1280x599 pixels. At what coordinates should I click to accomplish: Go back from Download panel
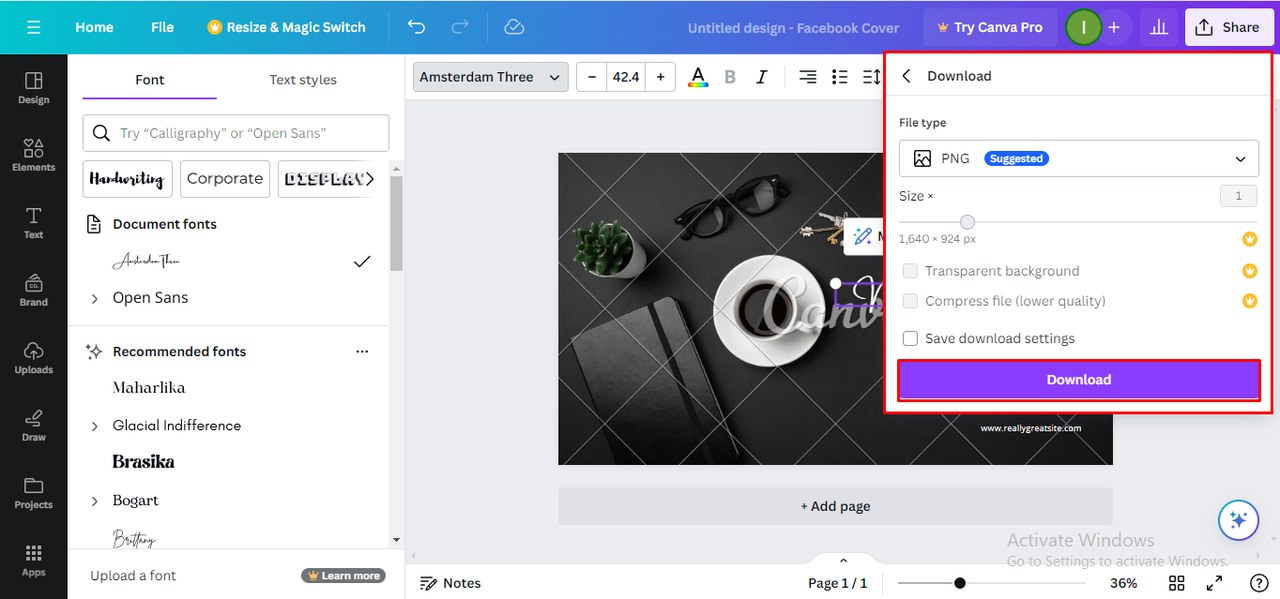907,76
